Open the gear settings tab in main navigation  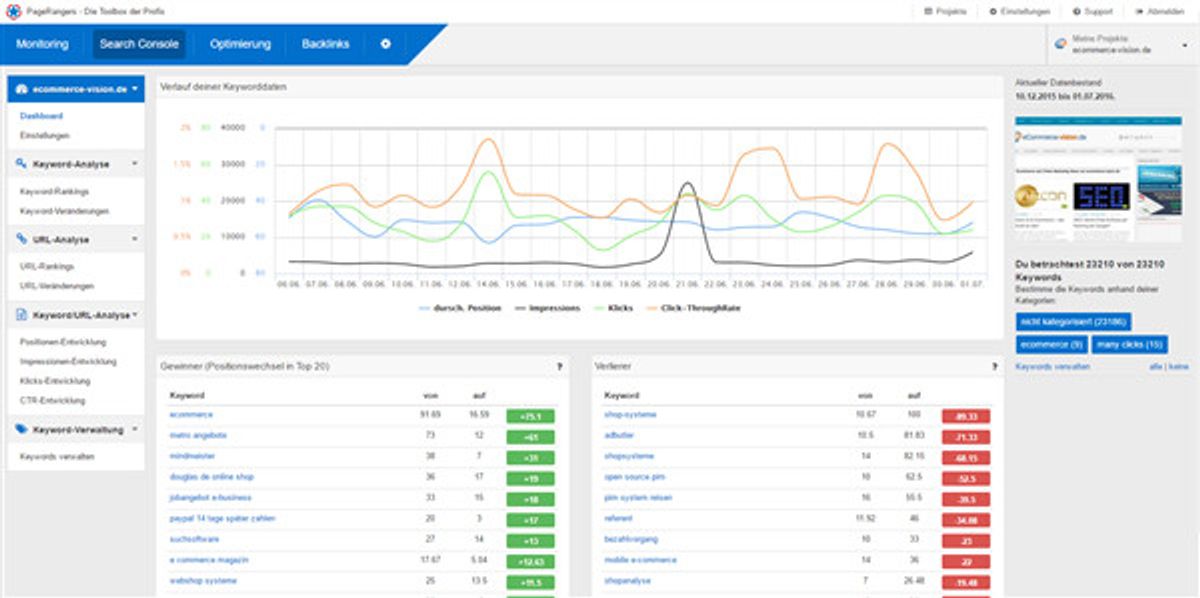click(x=386, y=44)
